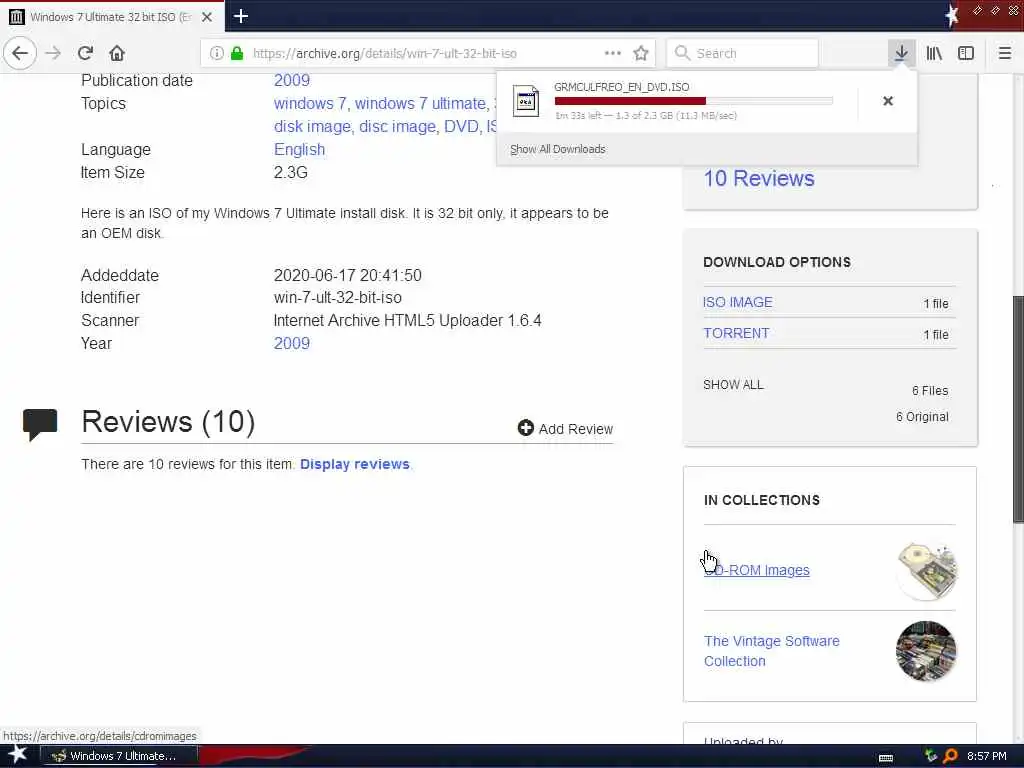Image resolution: width=1024 pixels, height=768 pixels.
Task: Focus the Search input field
Action: (x=743, y=53)
